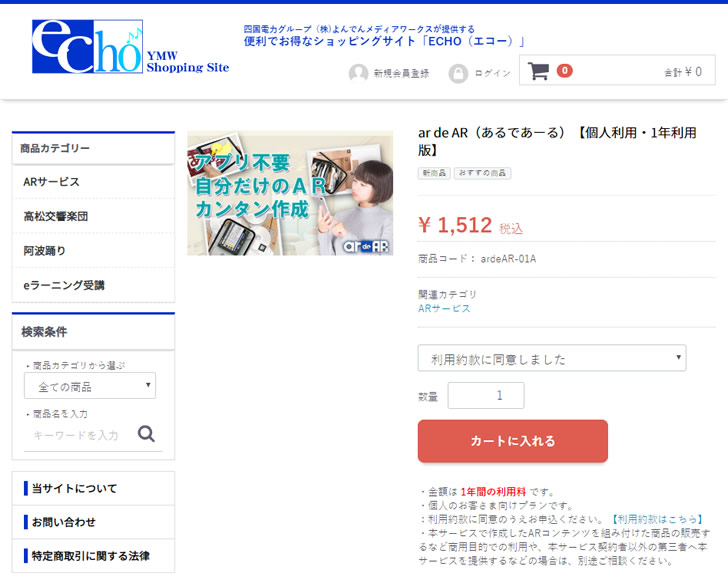728x580 pixels.
Task: Open the 新規会員登録 link
Action: click(401, 73)
